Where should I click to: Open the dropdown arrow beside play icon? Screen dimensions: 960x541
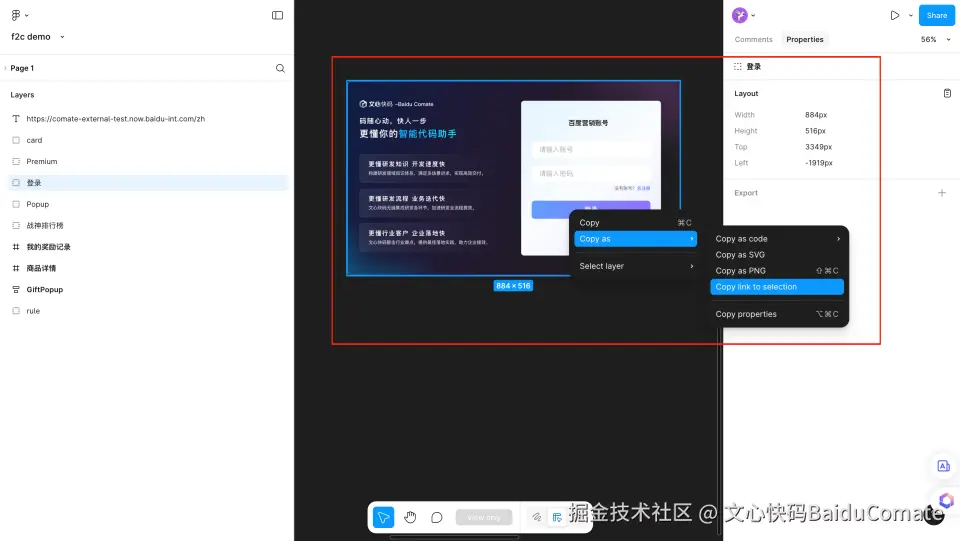(910, 15)
